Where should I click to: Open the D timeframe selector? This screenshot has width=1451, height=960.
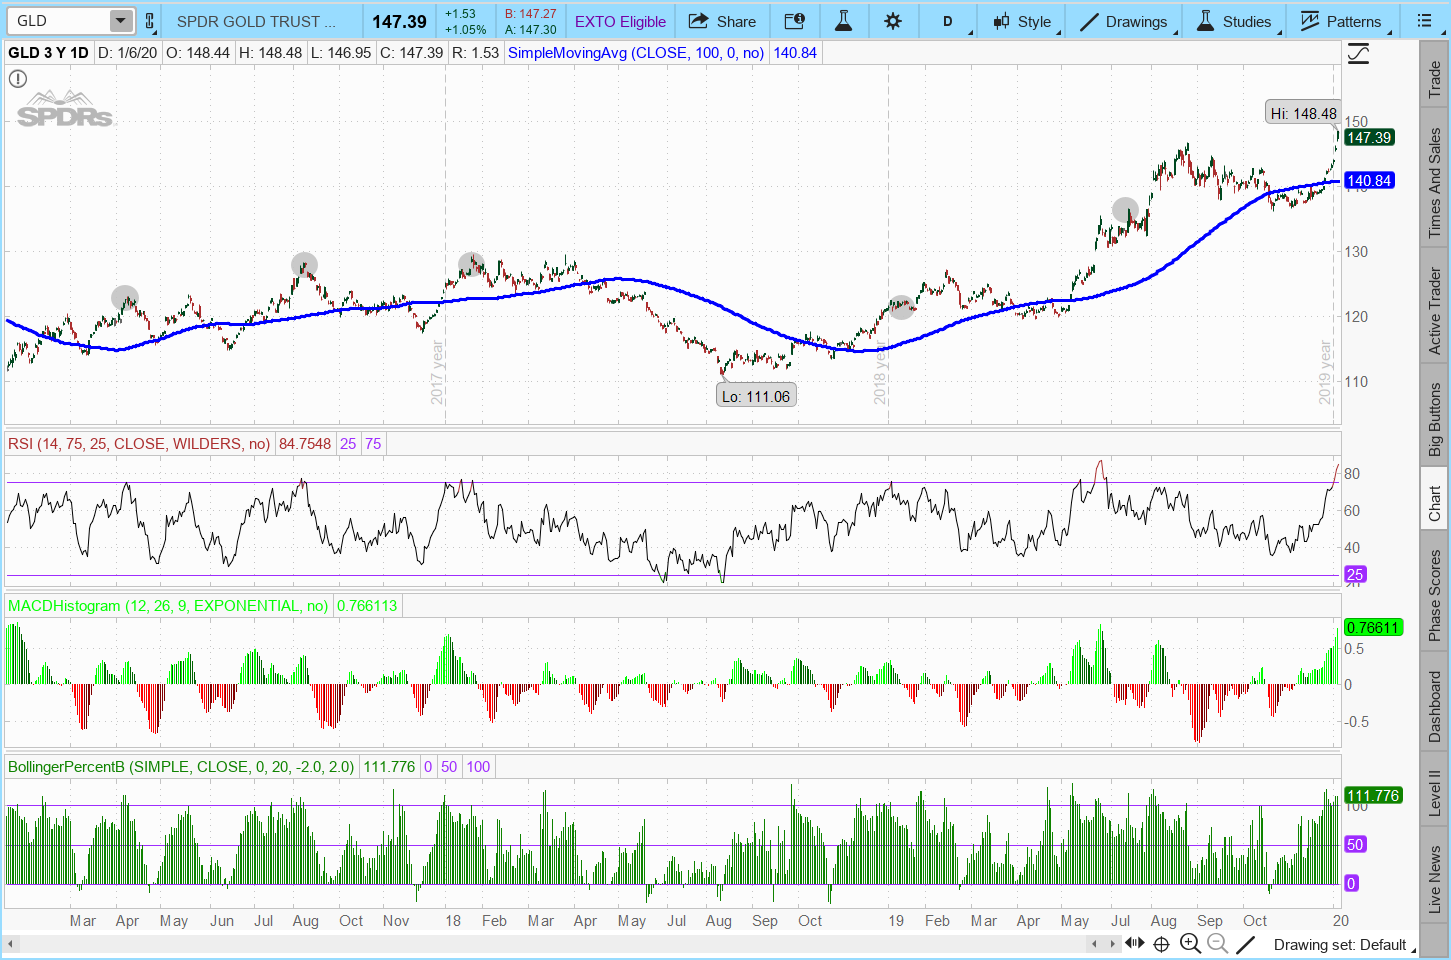pyautogui.click(x=948, y=21)
